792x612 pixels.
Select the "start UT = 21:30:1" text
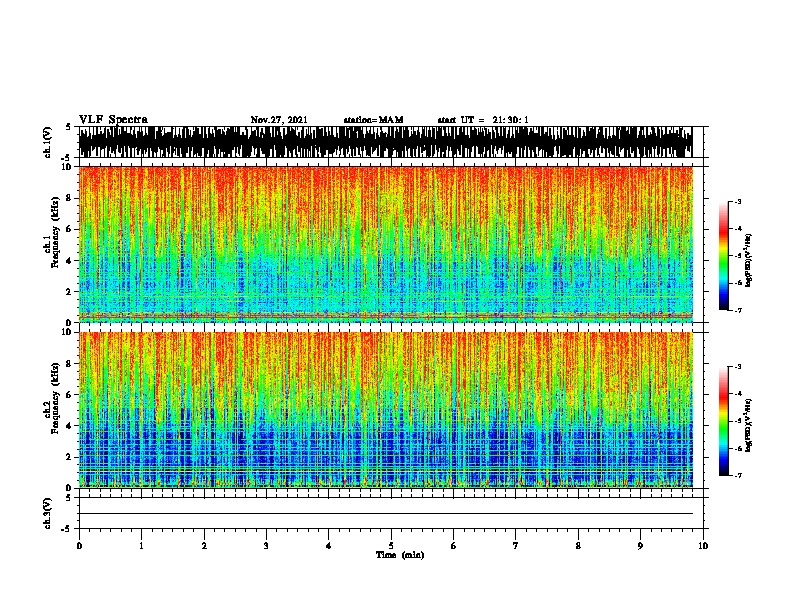coord(483,120)
